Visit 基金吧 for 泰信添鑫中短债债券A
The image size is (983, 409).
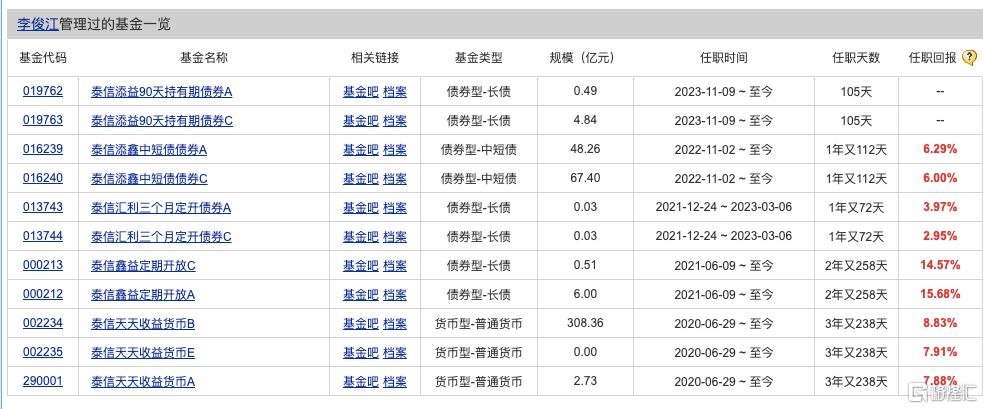tap(360, 150)
